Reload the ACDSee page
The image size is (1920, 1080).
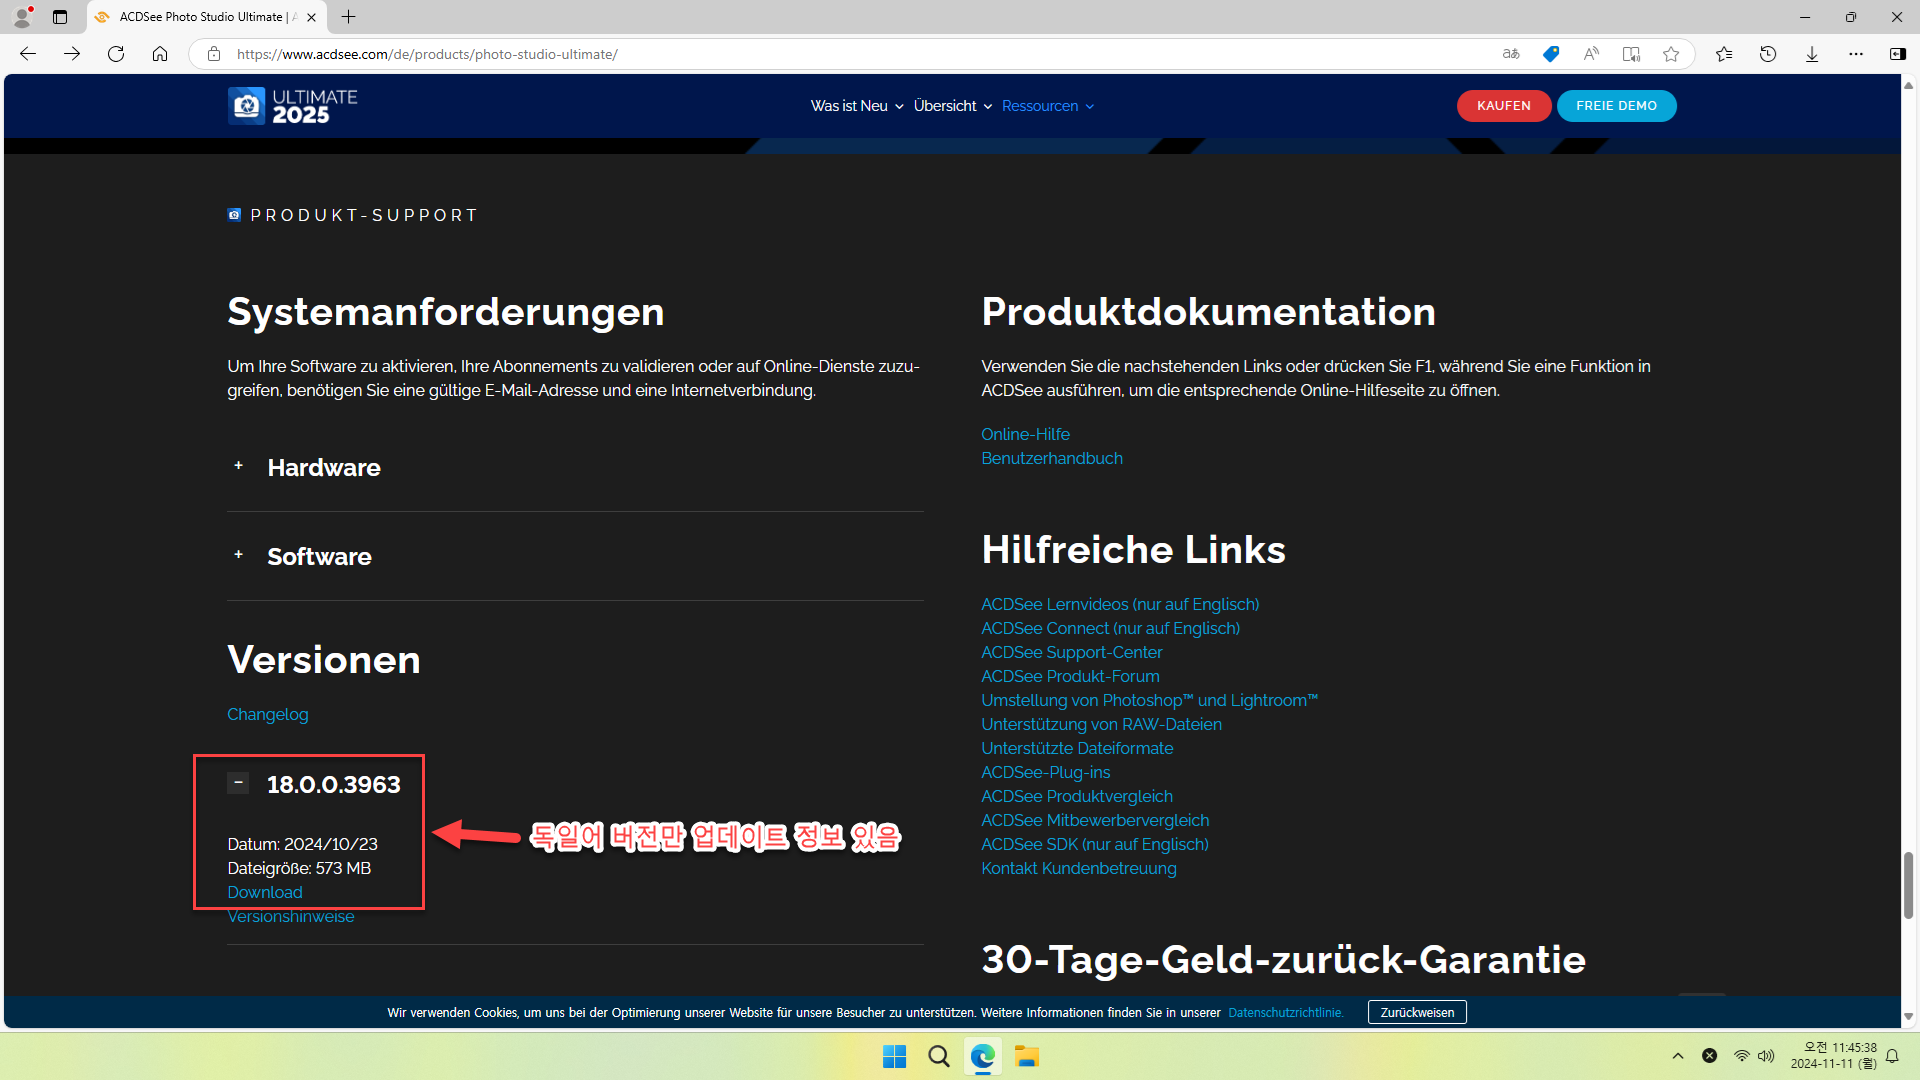(116, 54)
